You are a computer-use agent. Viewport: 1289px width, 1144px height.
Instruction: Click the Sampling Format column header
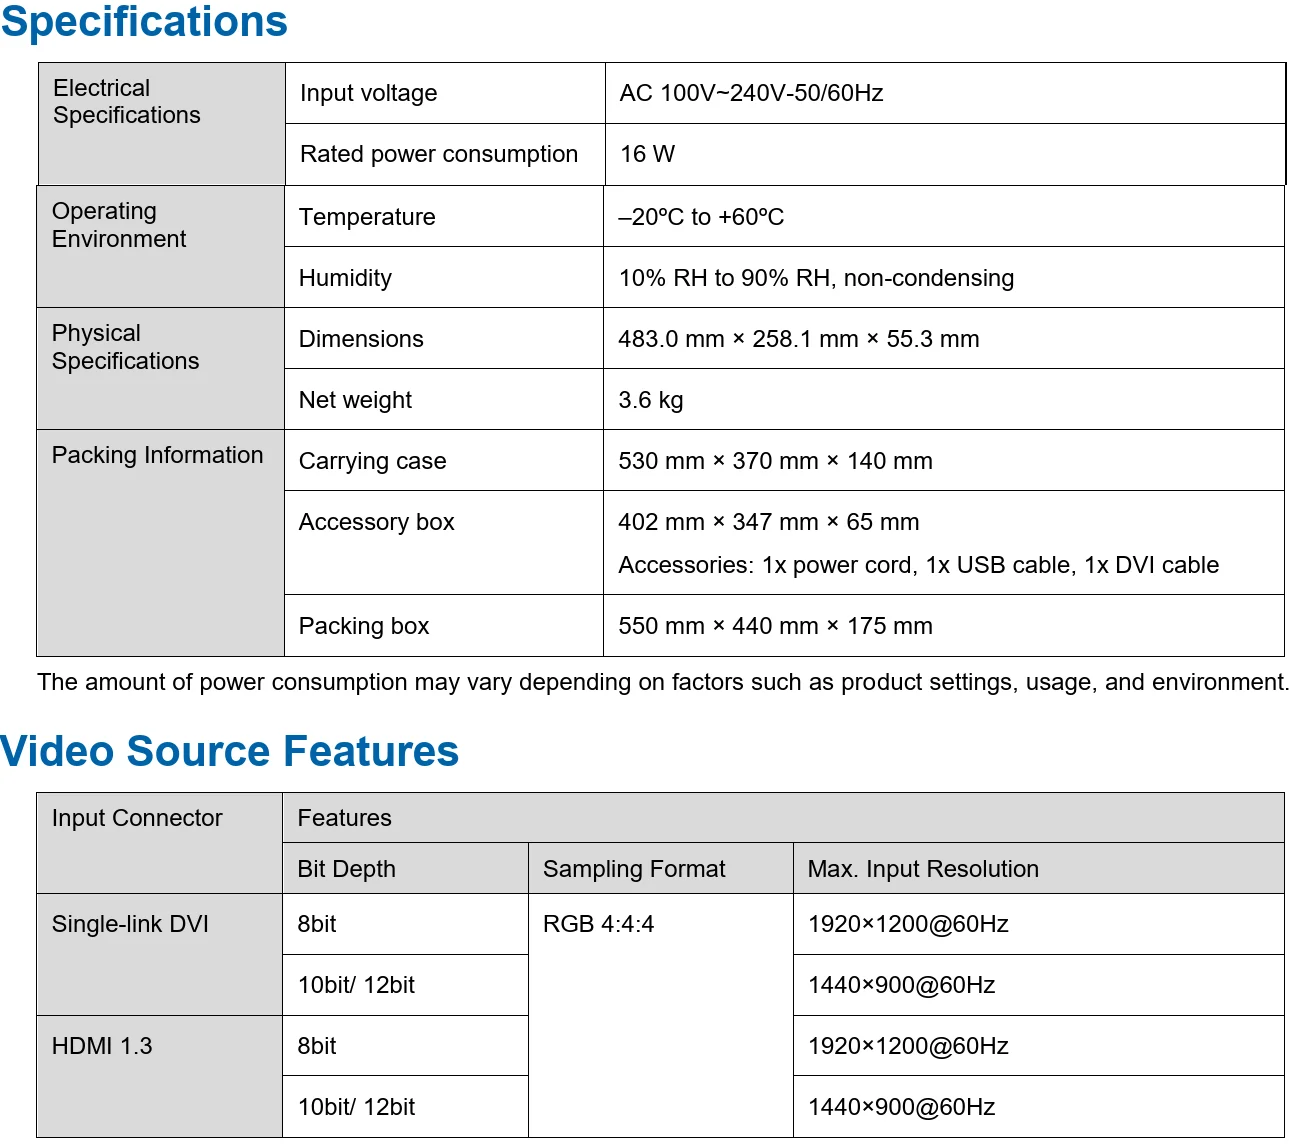point(634,869)
